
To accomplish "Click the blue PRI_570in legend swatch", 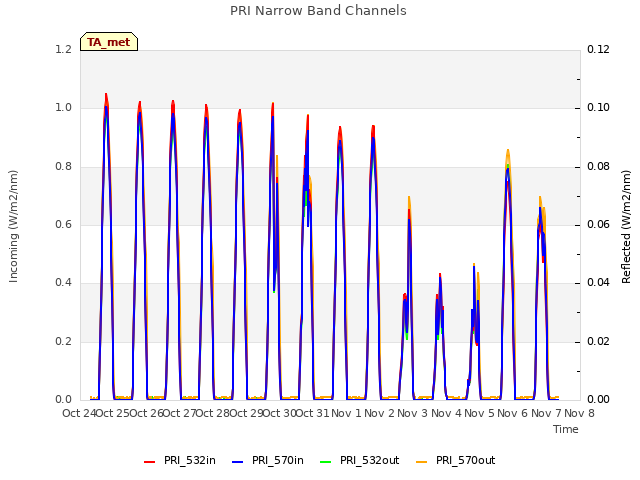I will (x=238, y=462).
